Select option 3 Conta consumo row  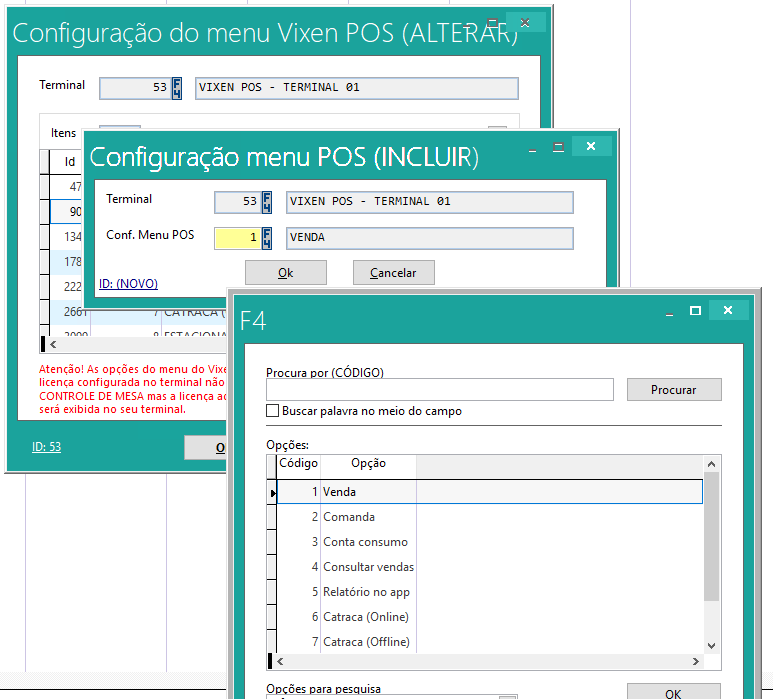pos(490,542)
